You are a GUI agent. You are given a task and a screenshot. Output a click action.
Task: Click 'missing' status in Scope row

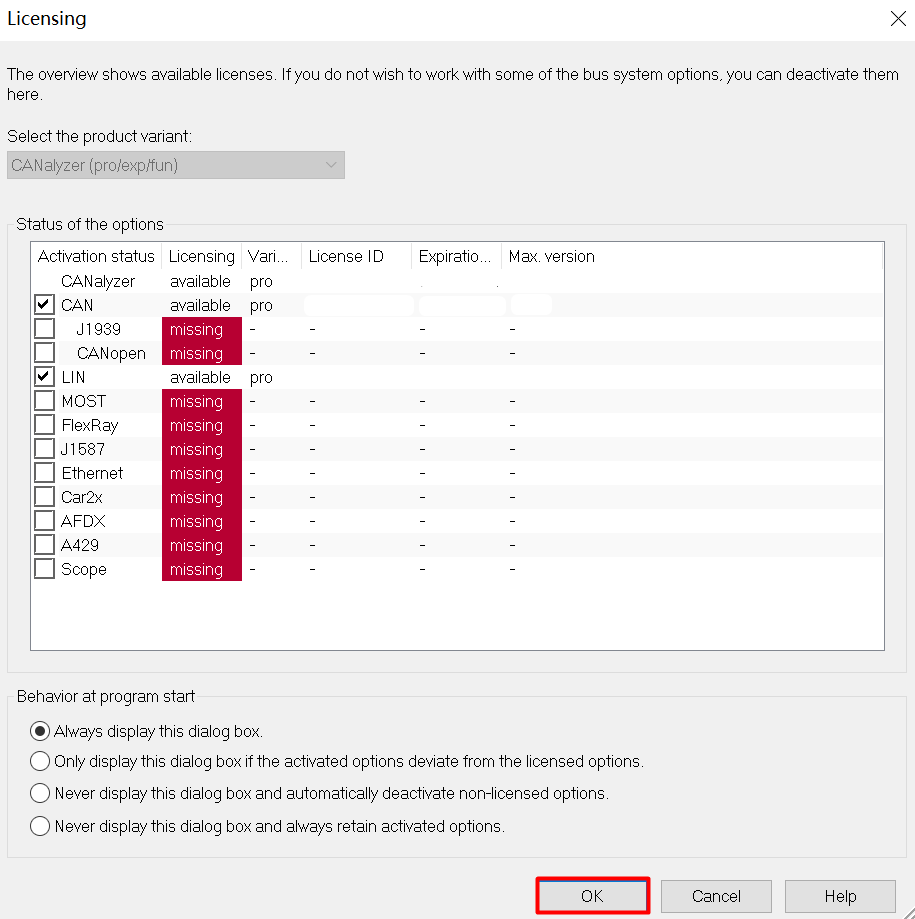click(202, 569)
